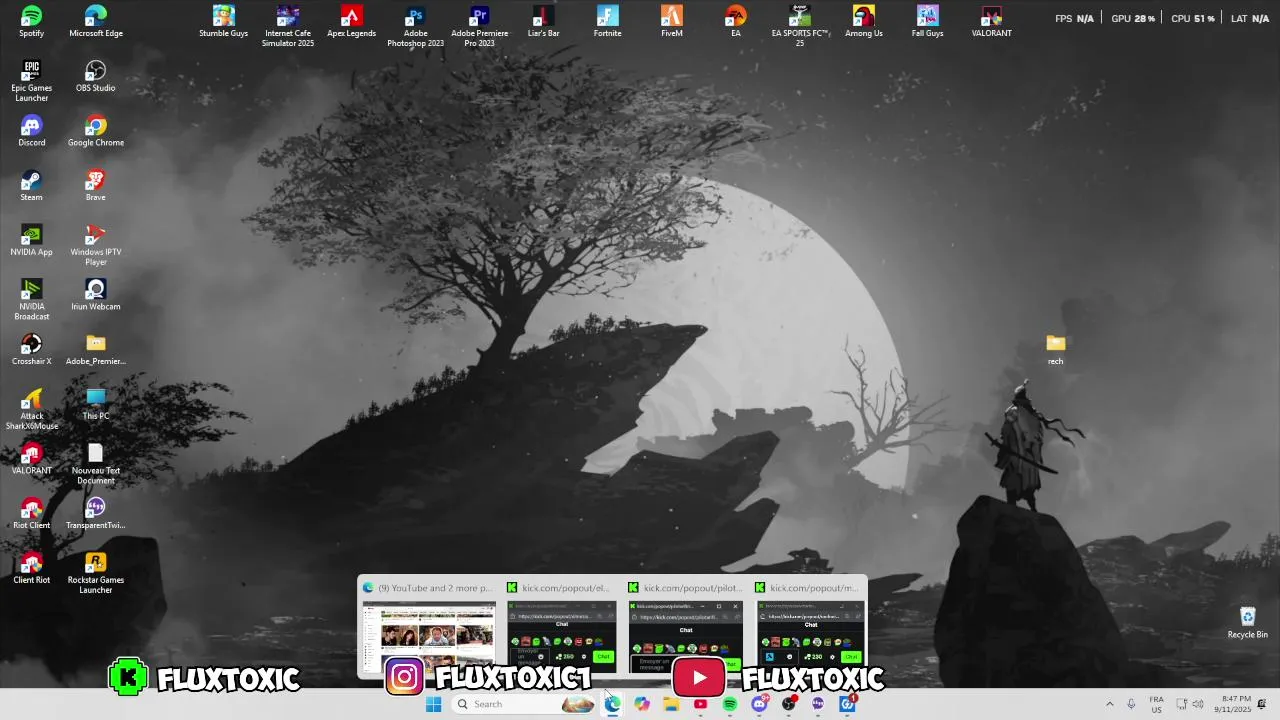
Task: Launch the Fortnite desktop shortcut
Action: [x=607, y=22]
